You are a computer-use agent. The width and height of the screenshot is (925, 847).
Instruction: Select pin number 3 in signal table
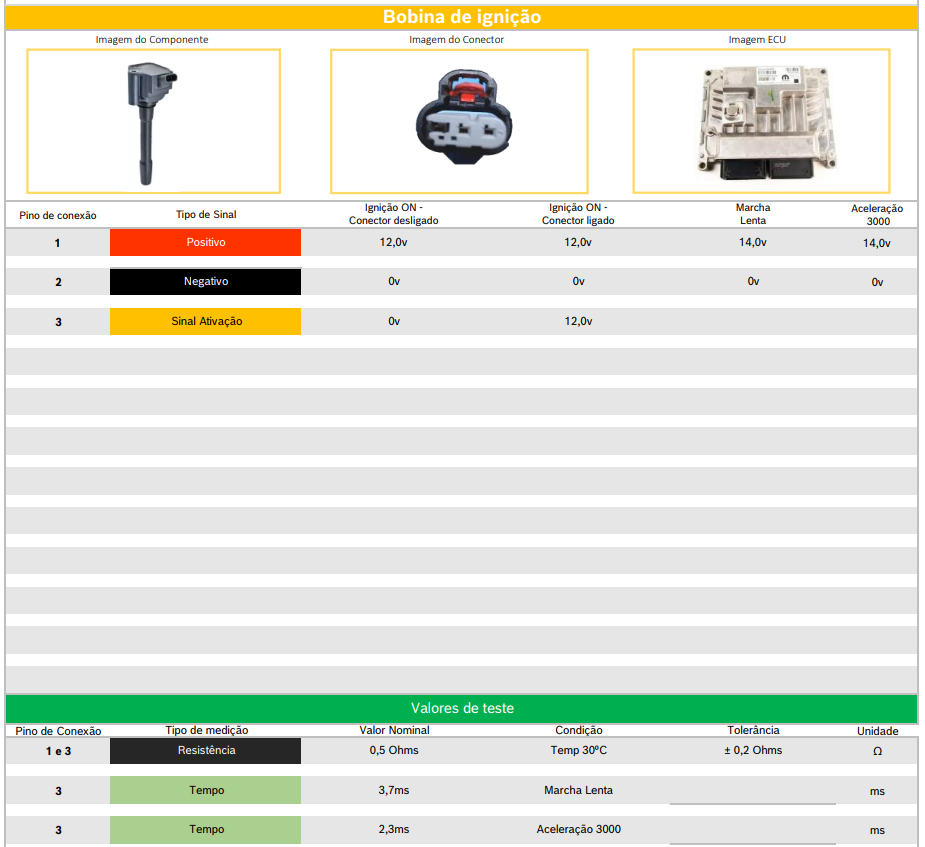tap(58, 322)
